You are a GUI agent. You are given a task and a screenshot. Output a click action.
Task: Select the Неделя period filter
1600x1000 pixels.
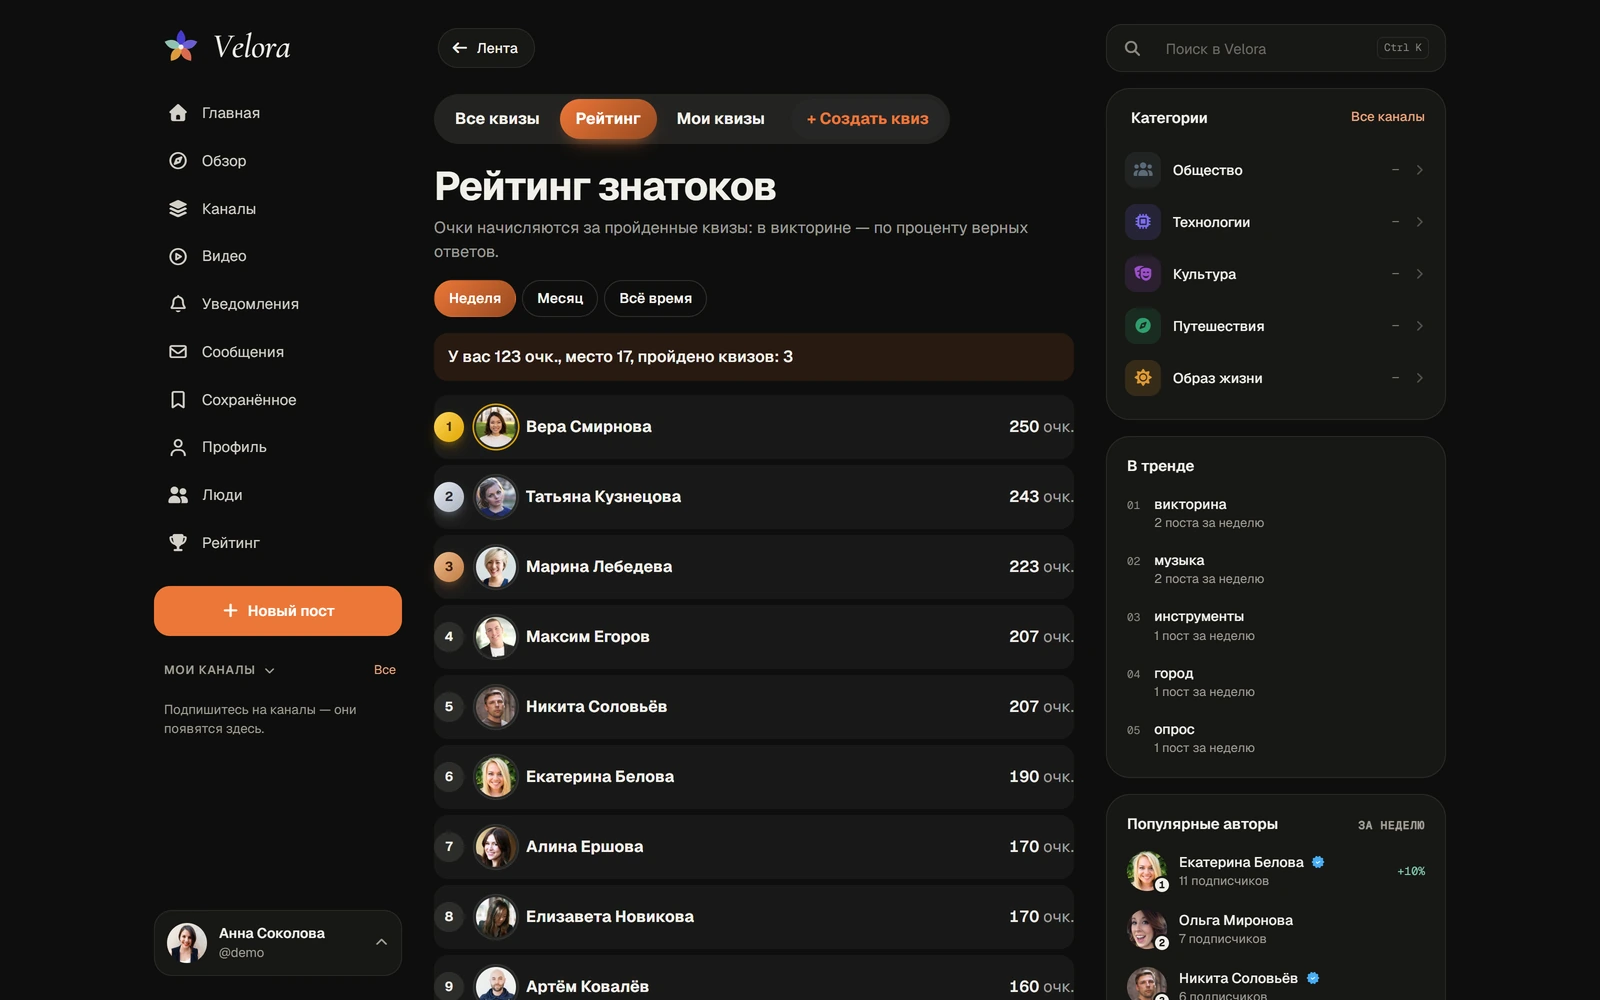click(x=475, y=298)
